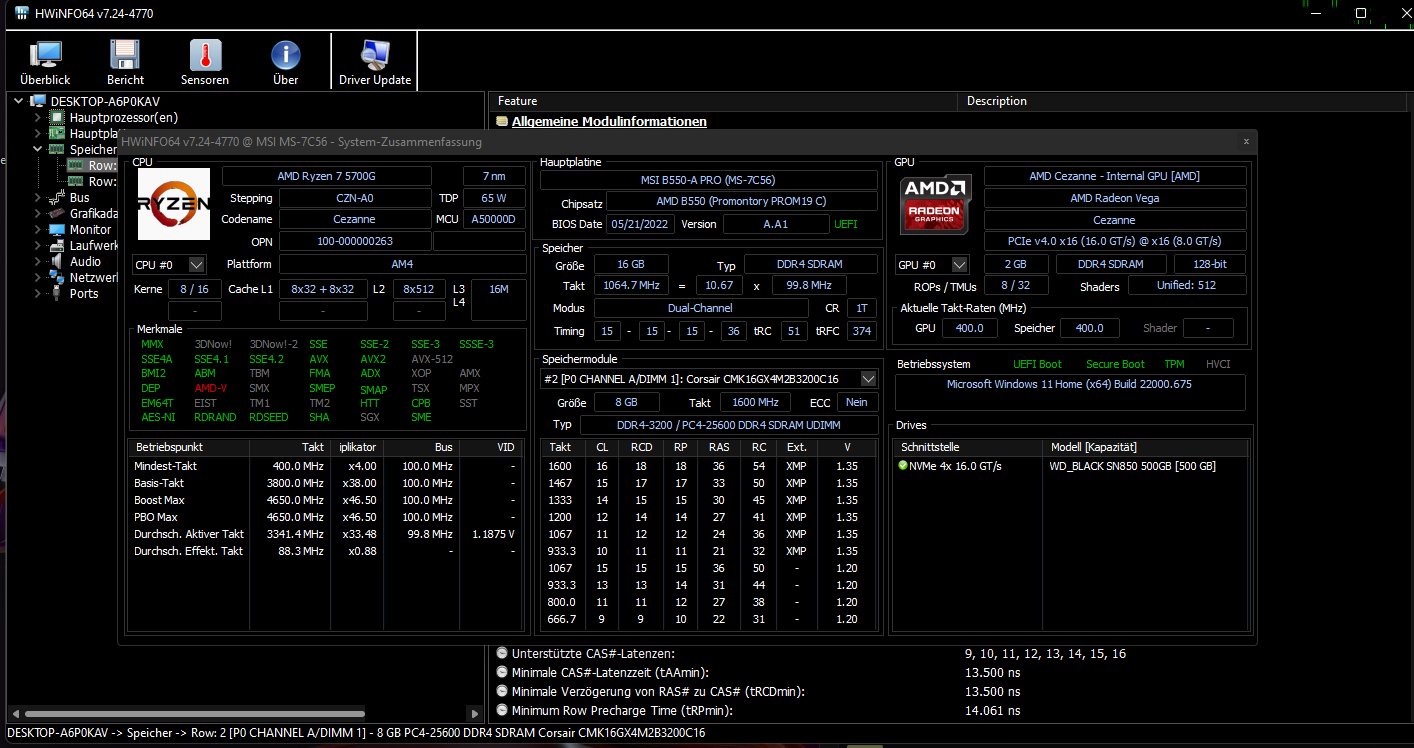
Task: Click the Netzwerk network icon
Action: (x=58, y=277)
